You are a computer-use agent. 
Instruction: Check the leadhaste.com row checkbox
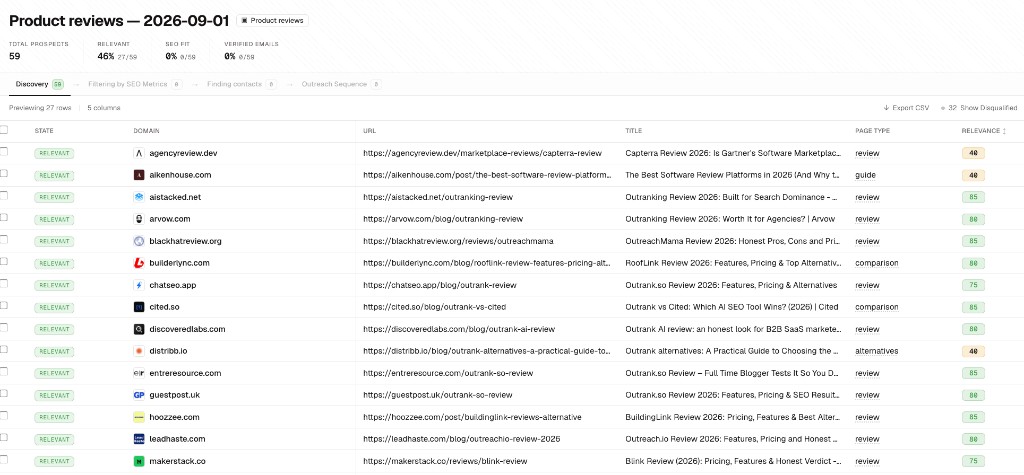(4, 437)
